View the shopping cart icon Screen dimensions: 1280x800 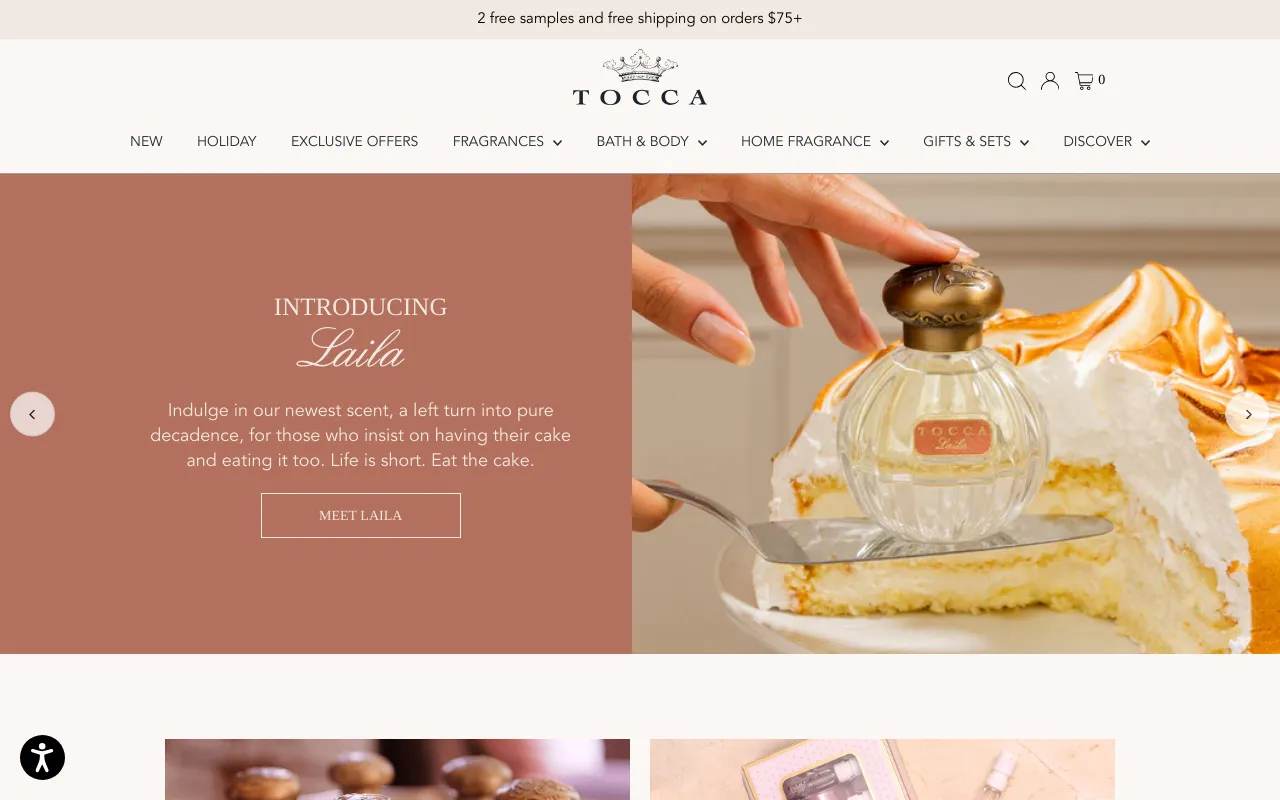pyautogui.click(x=1090, y=81)
